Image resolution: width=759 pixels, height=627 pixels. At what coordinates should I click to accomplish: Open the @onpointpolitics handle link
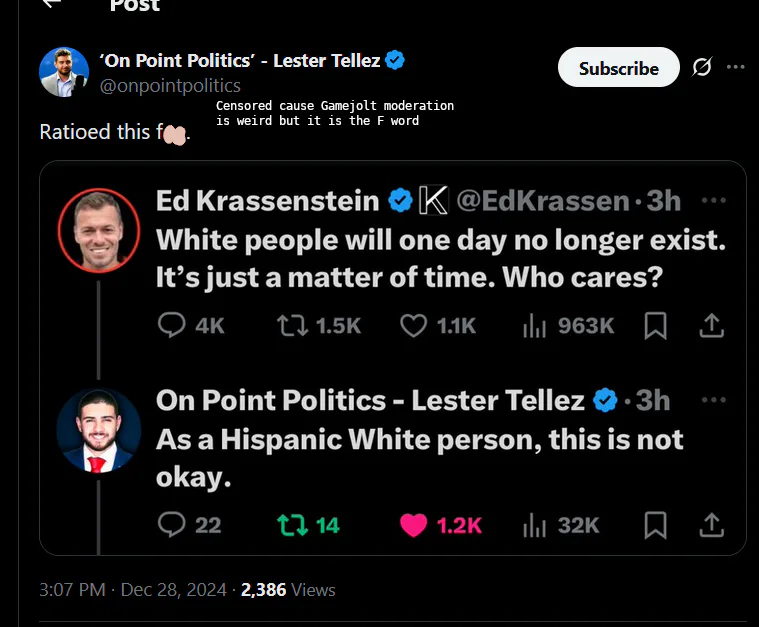coord(170,86)
